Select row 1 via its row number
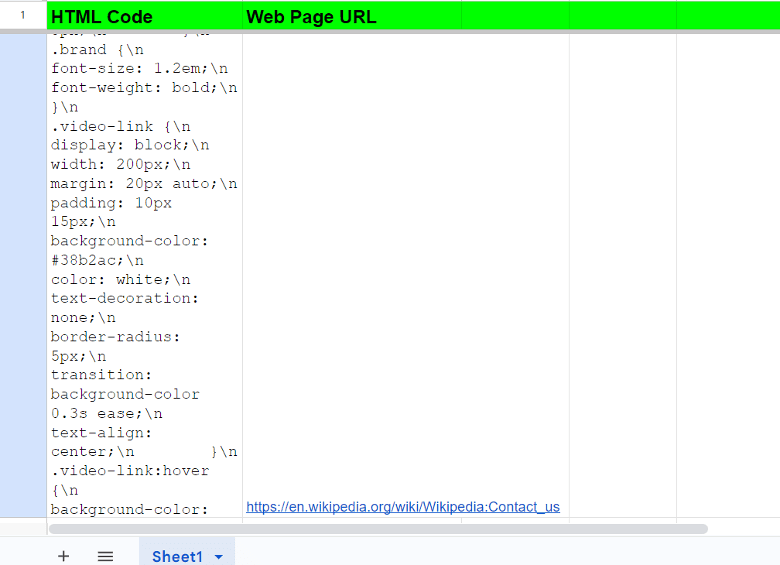 (x=23, y=16)
